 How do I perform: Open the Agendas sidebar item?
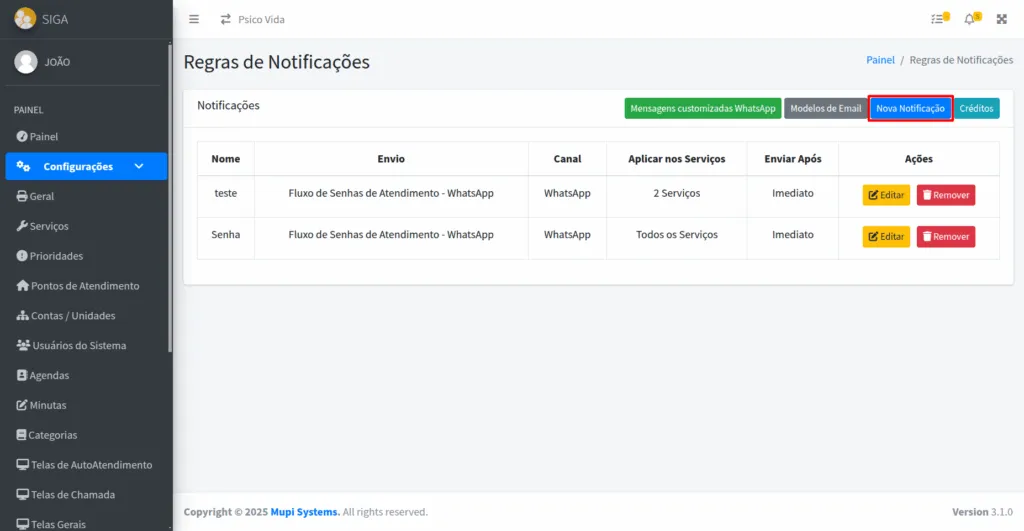49,376
